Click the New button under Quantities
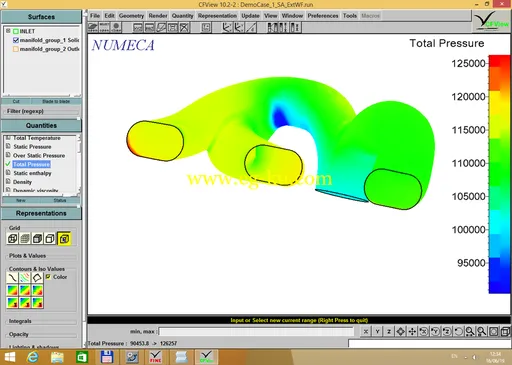The width and height of the screenshot is (512, 365). pyautogui.click(x=21, y=200)
